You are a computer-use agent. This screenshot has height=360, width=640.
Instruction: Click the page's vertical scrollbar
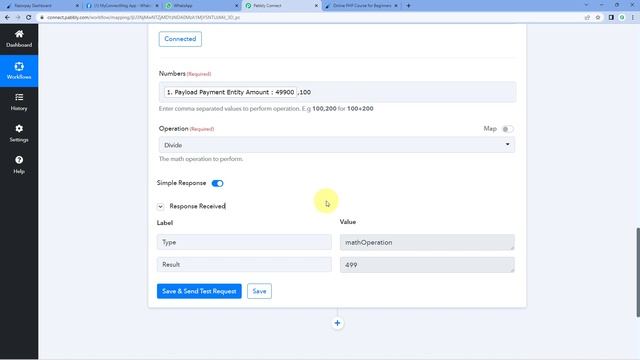[638, 272]
